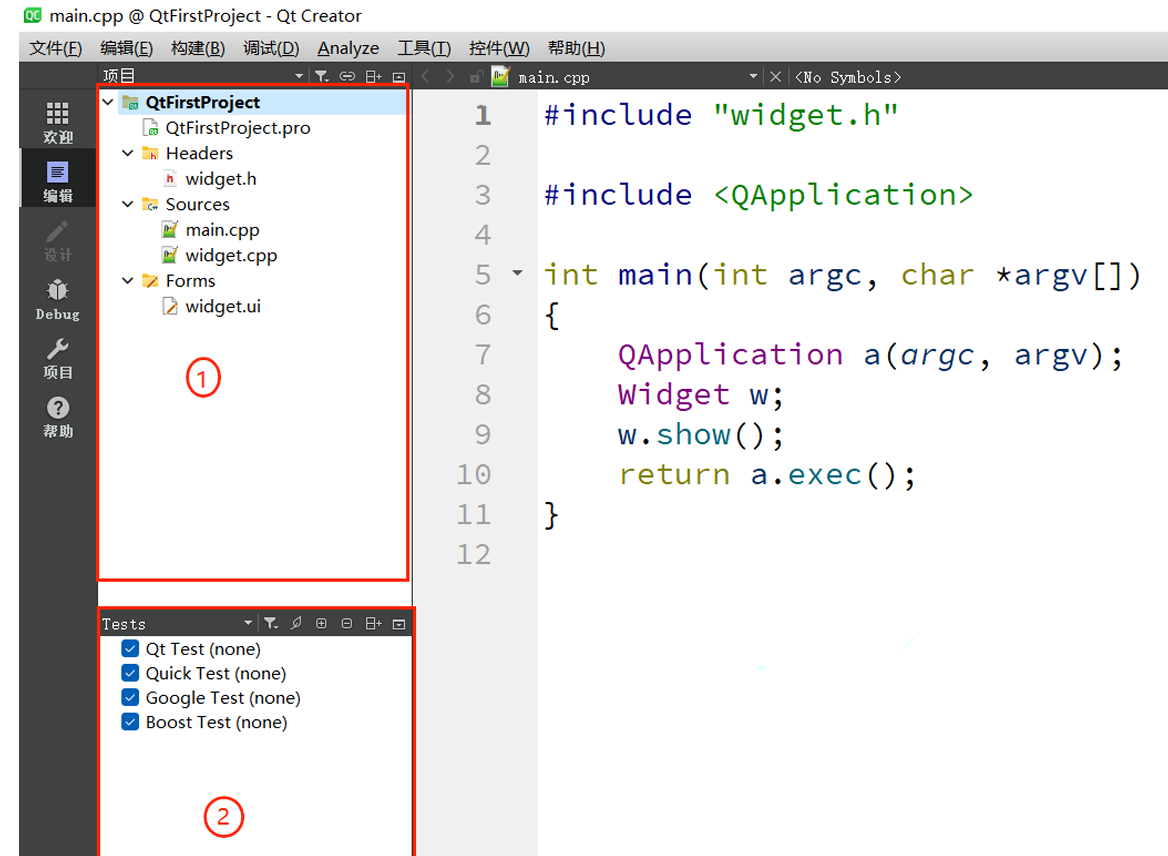Open the Analyze menu
This screenshot has width=1168, height=856.
point(348,48)
